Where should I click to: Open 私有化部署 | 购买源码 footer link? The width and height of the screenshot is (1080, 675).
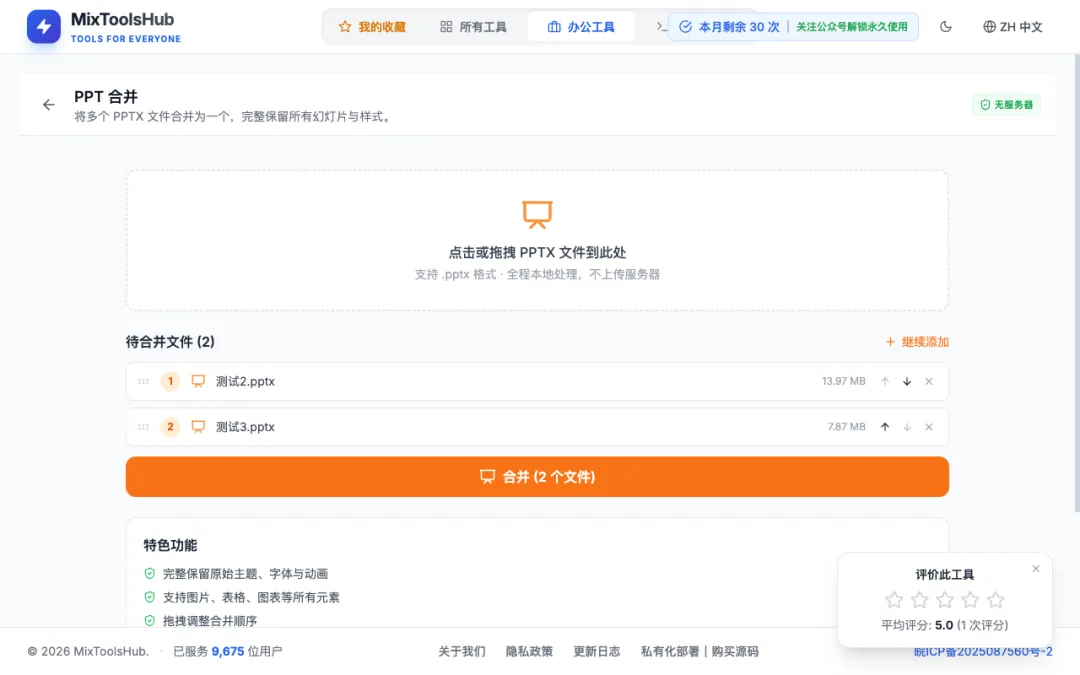coord(699,652)
